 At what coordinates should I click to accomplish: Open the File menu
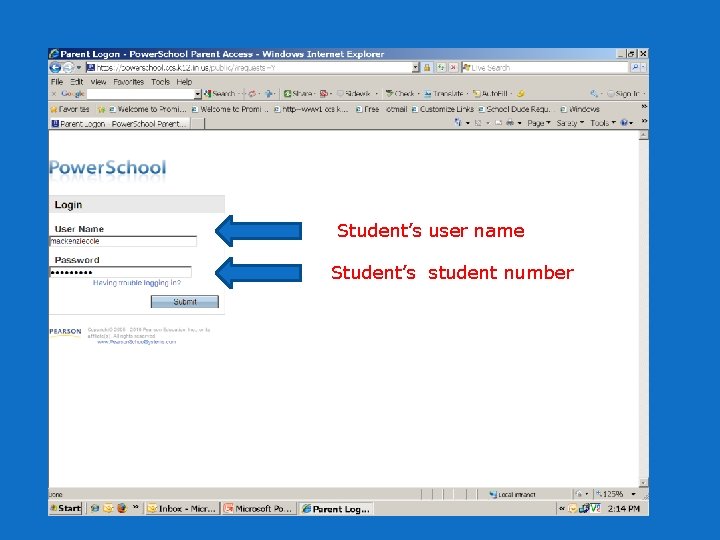click(57, 82)
